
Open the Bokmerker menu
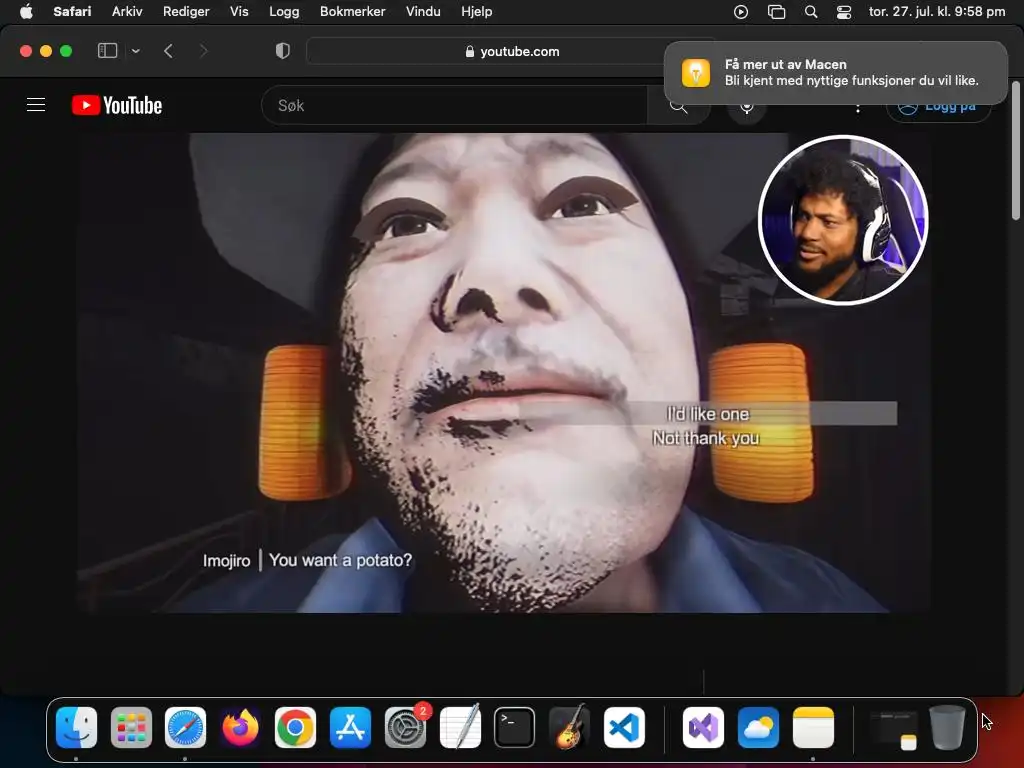(353, 12)
